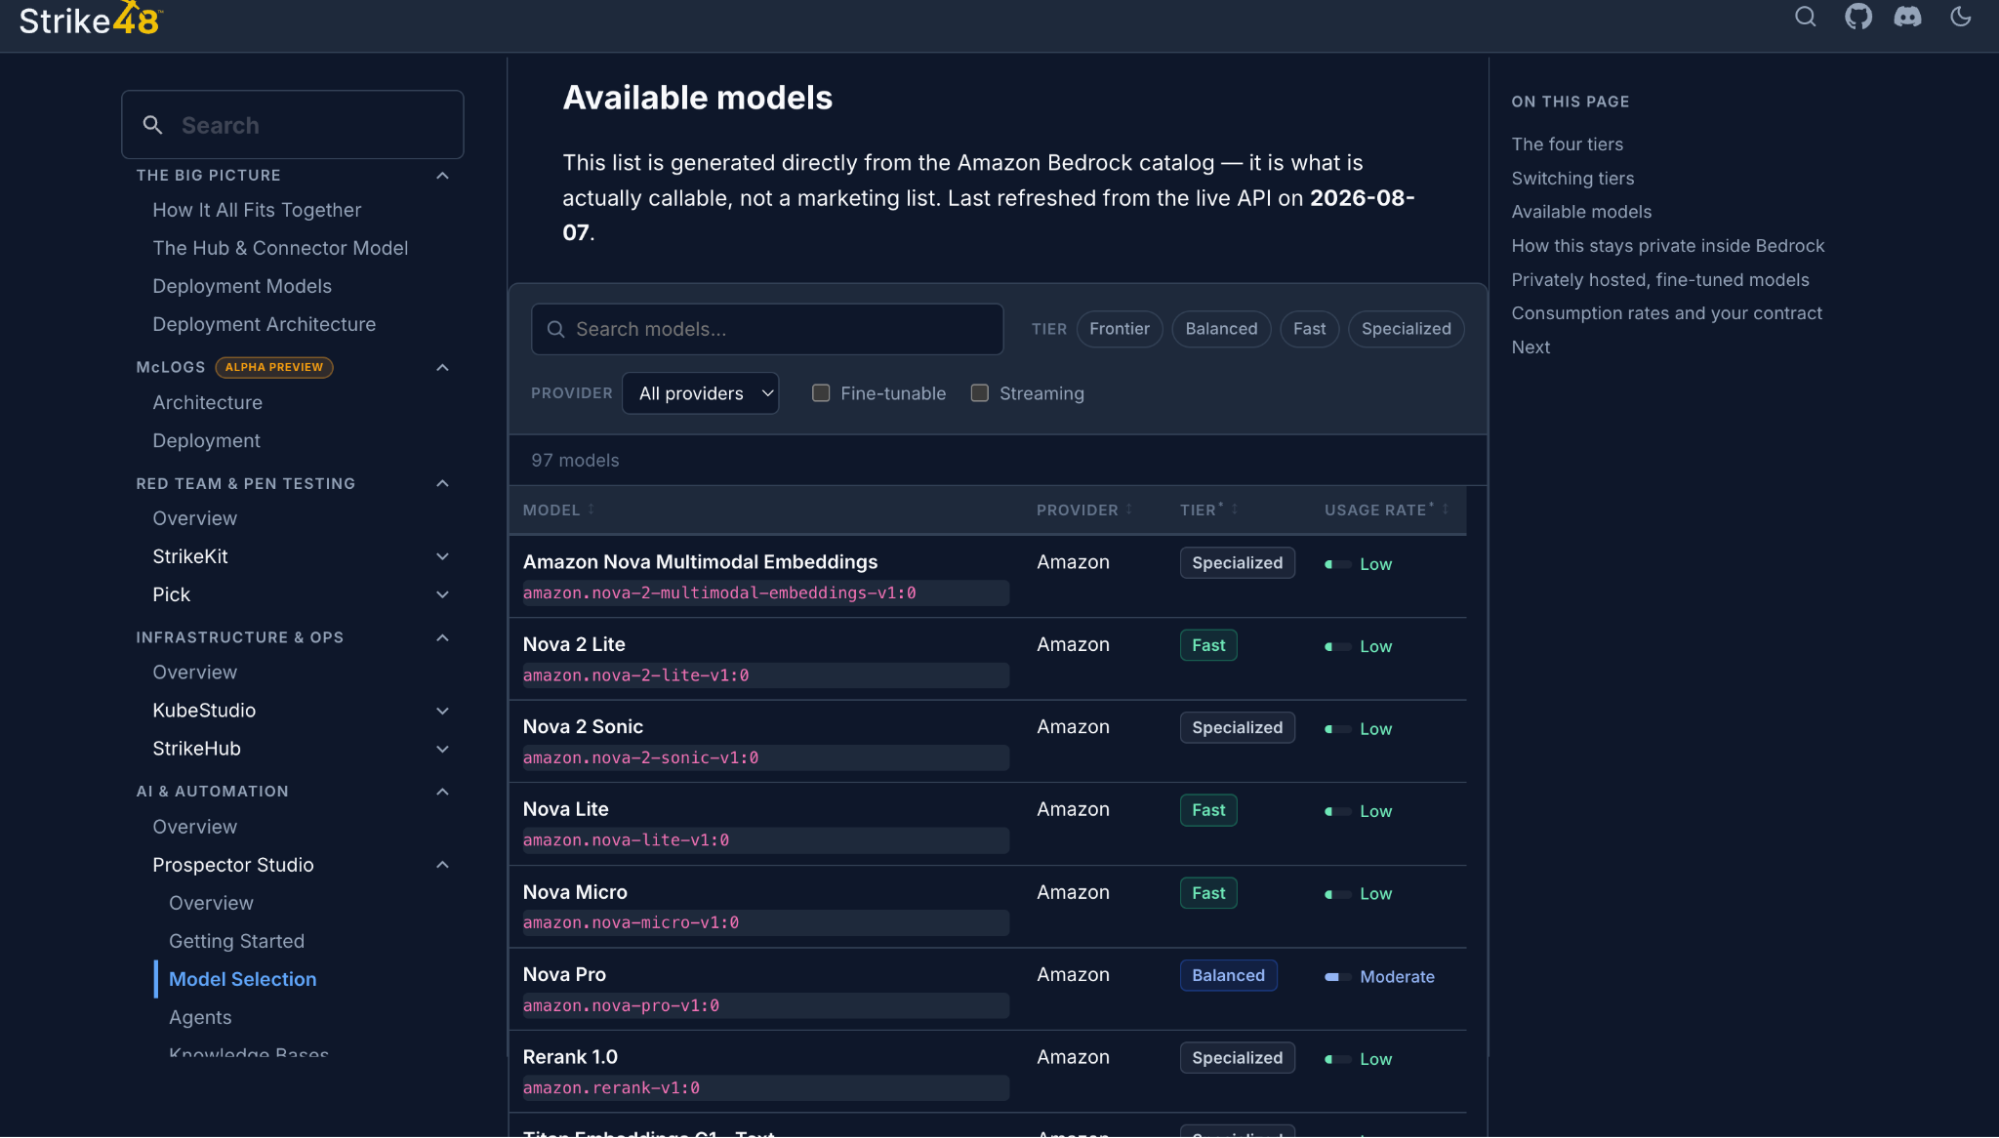Viewport: 1999px width, 1138px height.
Task: Open How It All Fits Together page
Action: (x=257, y=210)
